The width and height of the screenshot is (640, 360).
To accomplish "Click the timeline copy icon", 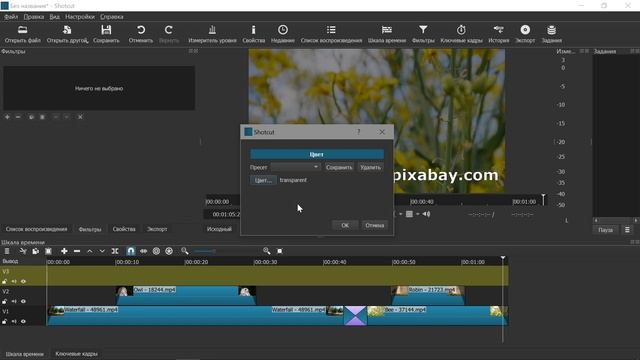I will pyautogui.click(x=36, y=251).
